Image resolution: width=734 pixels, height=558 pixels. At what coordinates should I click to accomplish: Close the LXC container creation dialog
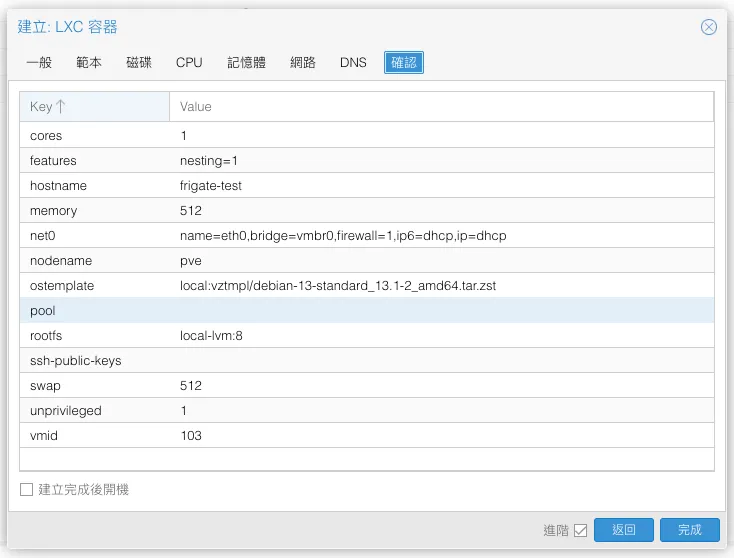[x=709, y=27]
